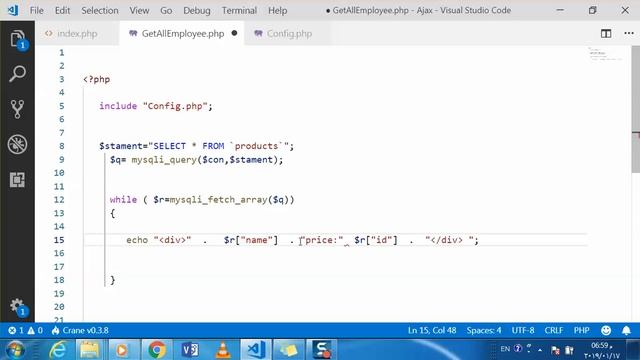This screenshot has height=360, width=640.
Task: Click the closing brace on line 18
Action: click(x=113, y=280)
